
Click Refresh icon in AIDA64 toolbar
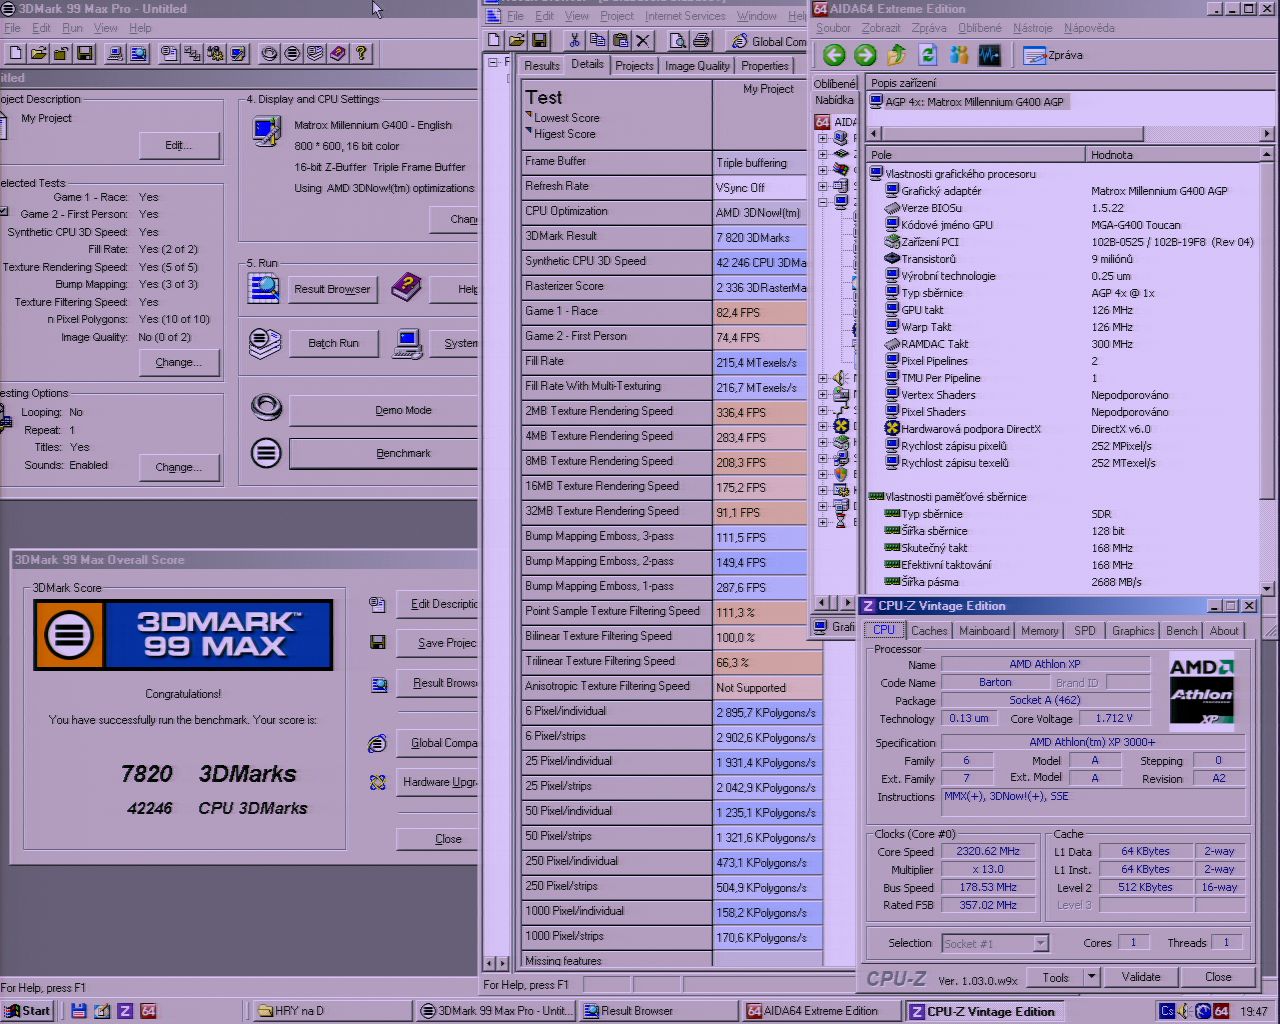928,55
